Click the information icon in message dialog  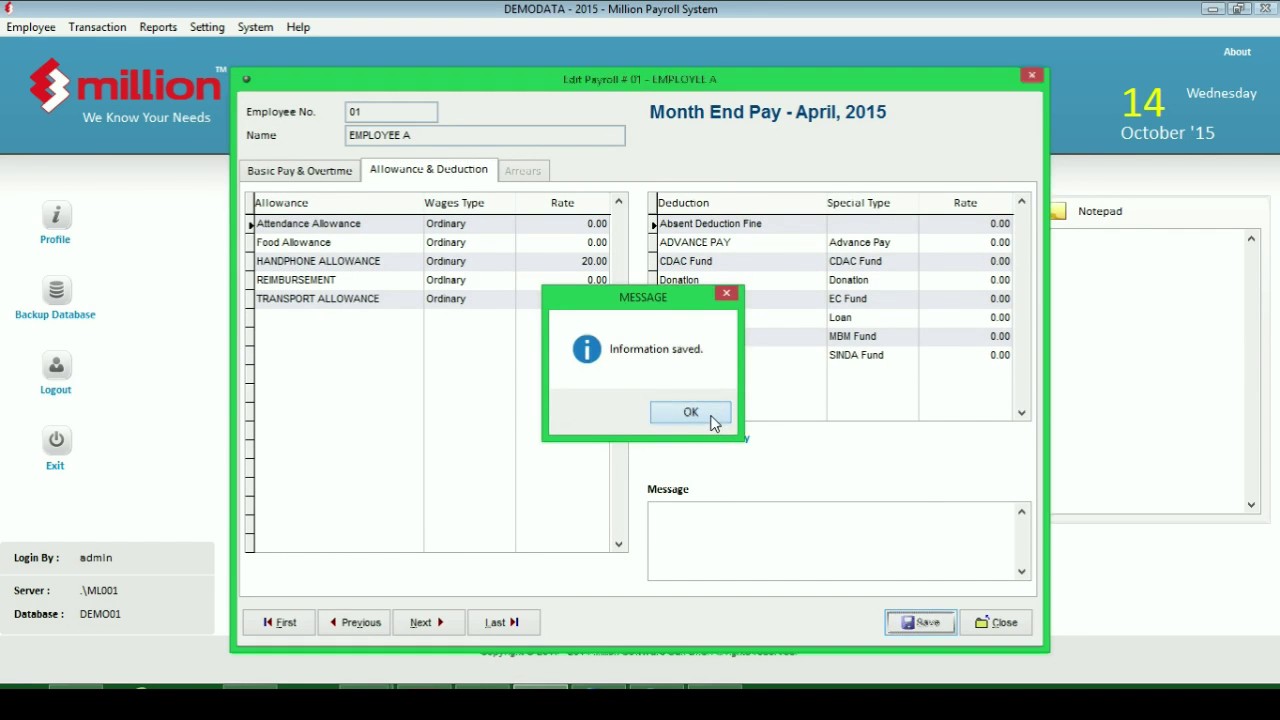[587, 349]
